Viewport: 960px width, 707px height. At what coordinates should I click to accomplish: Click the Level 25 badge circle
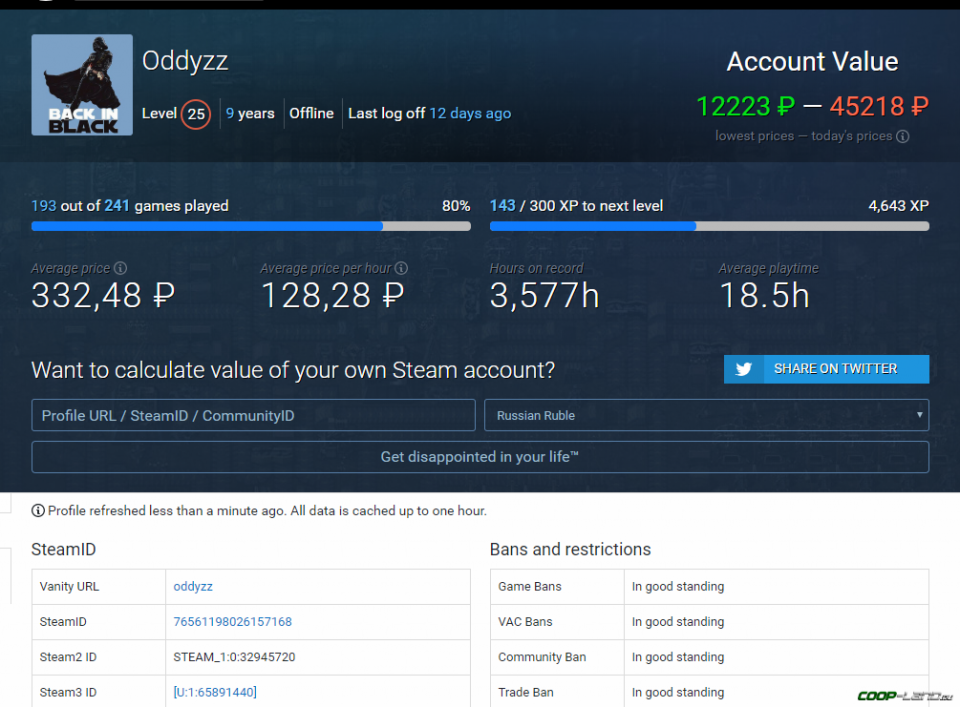point(196,114)
